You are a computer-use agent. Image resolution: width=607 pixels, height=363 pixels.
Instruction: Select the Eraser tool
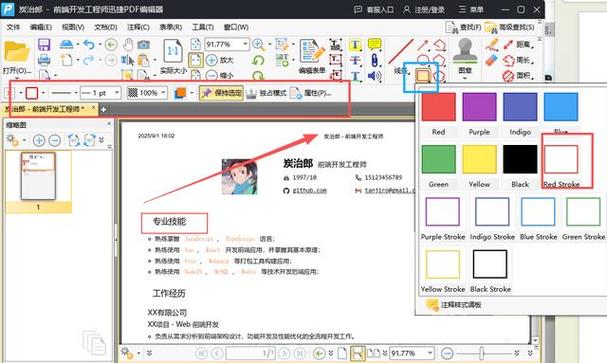(x=491, y=60)
